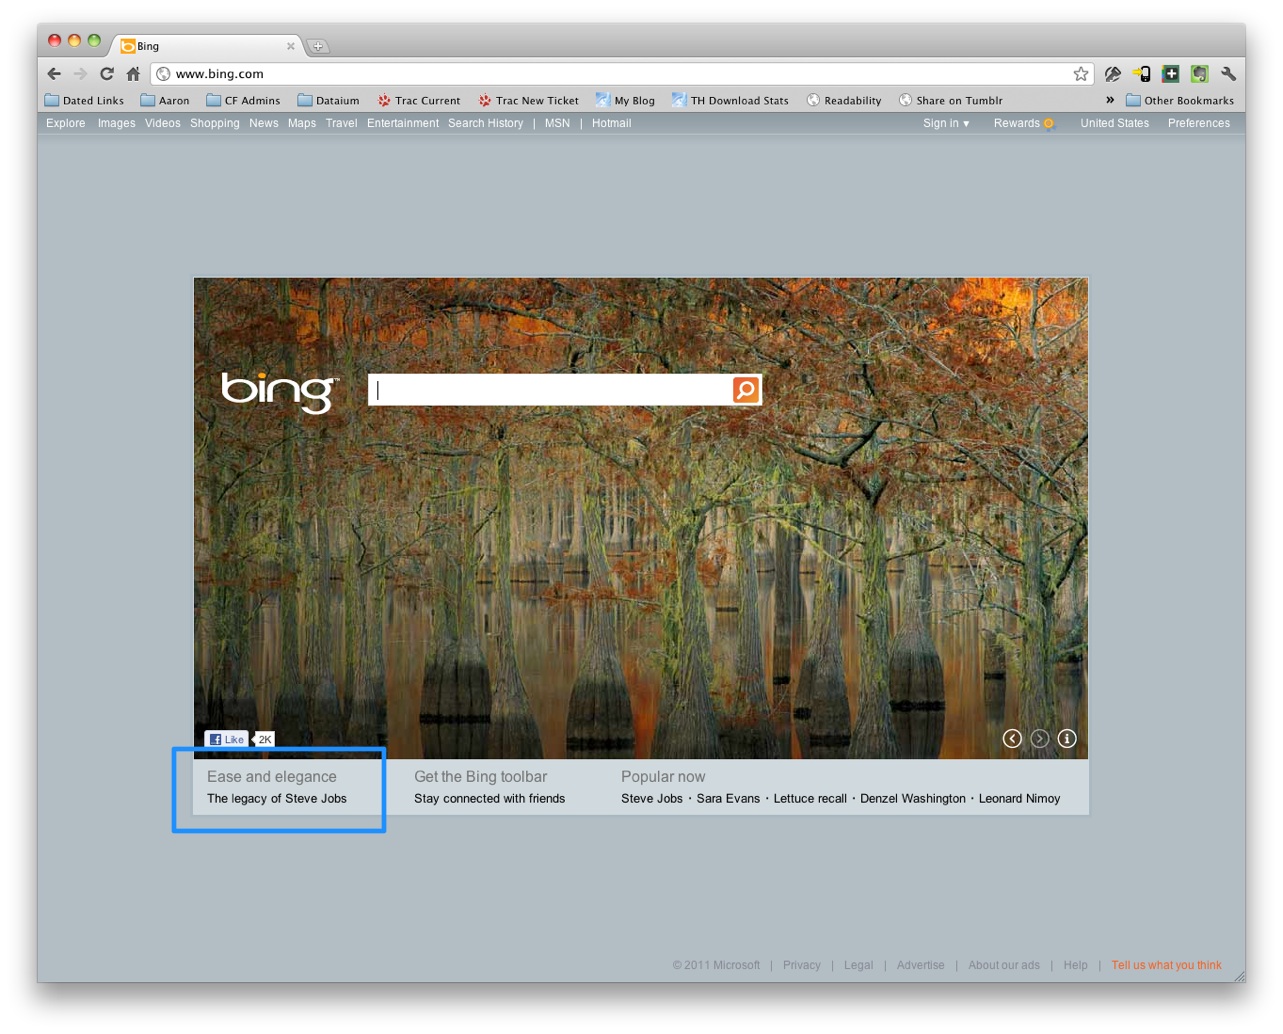Click the pen-shaped extension icon beside the star

pos(1113,74)
